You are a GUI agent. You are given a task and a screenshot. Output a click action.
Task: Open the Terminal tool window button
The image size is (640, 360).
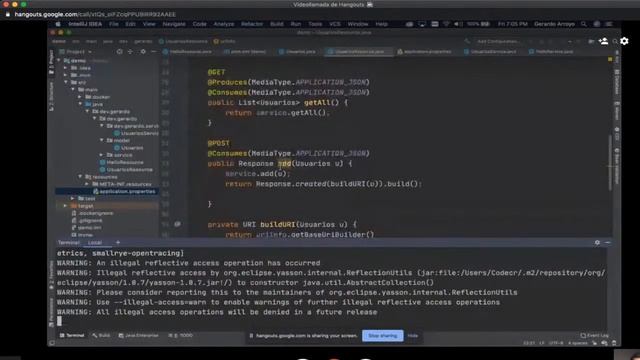tap(72, 336)
